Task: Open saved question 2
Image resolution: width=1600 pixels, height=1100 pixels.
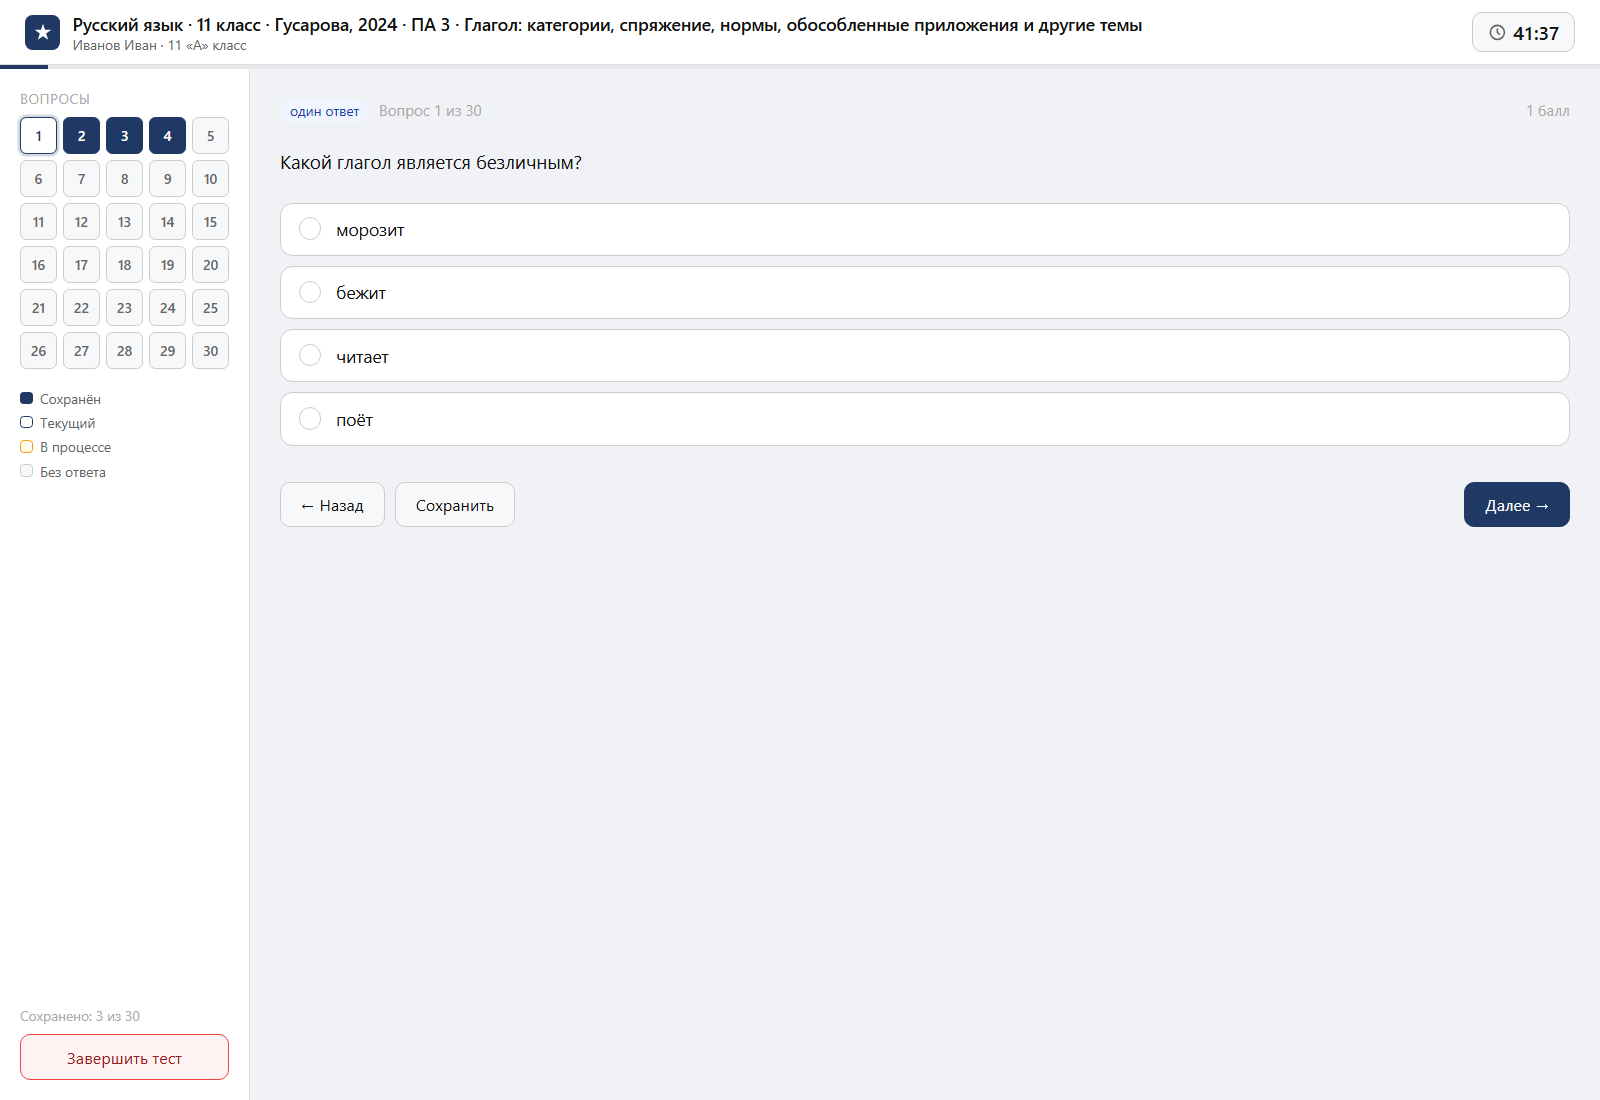Action: coord(81,136)
